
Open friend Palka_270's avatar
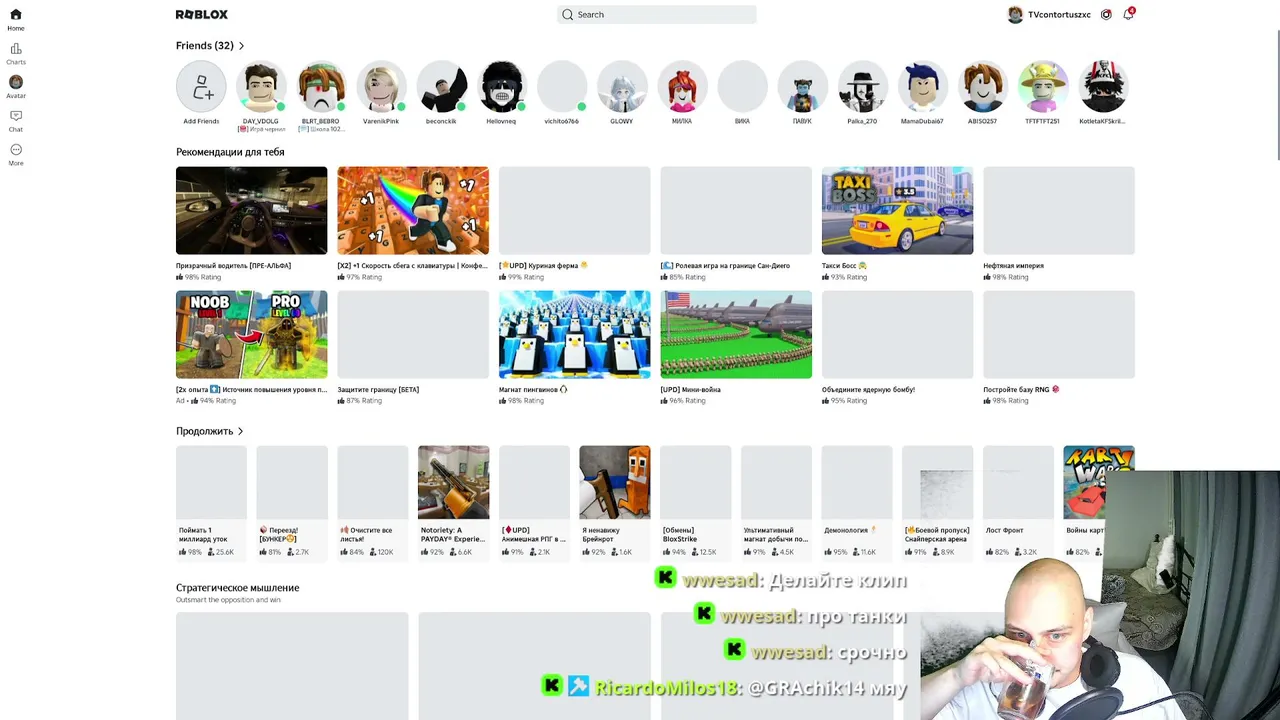(862, 87)
